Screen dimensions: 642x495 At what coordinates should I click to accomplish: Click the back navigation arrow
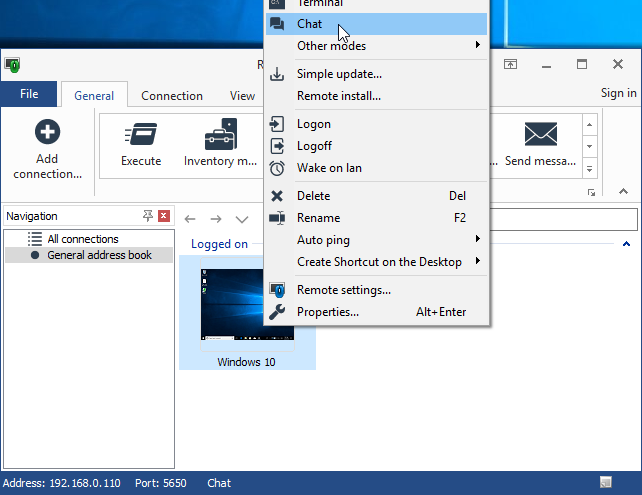coord(190,219)
